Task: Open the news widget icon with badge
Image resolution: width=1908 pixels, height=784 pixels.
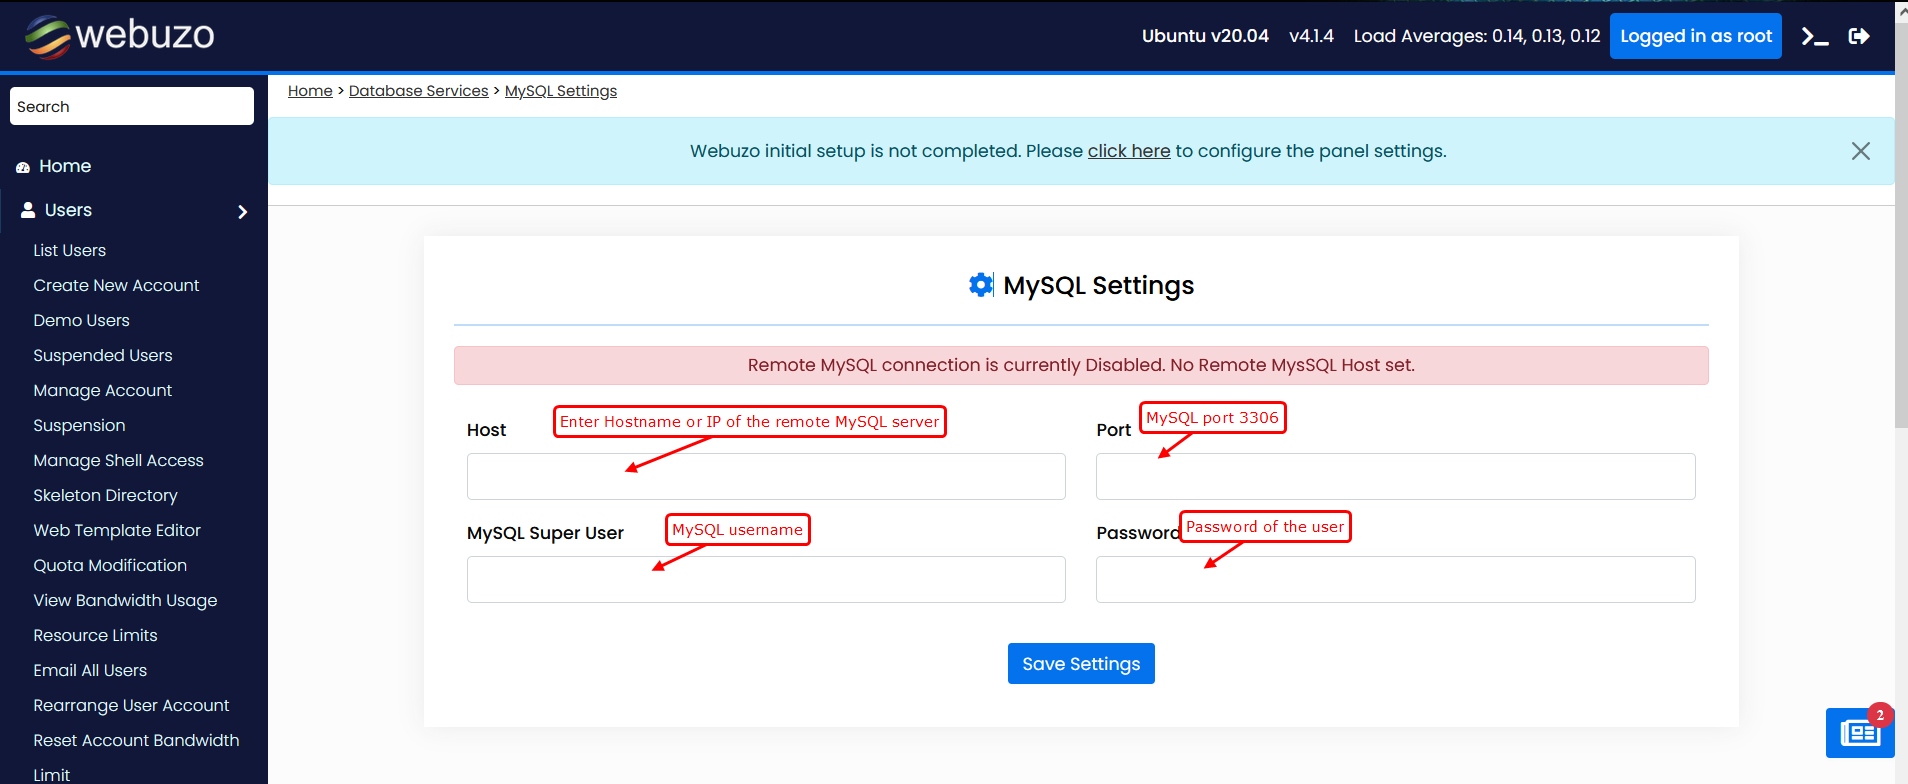Action: [1859, 733]
